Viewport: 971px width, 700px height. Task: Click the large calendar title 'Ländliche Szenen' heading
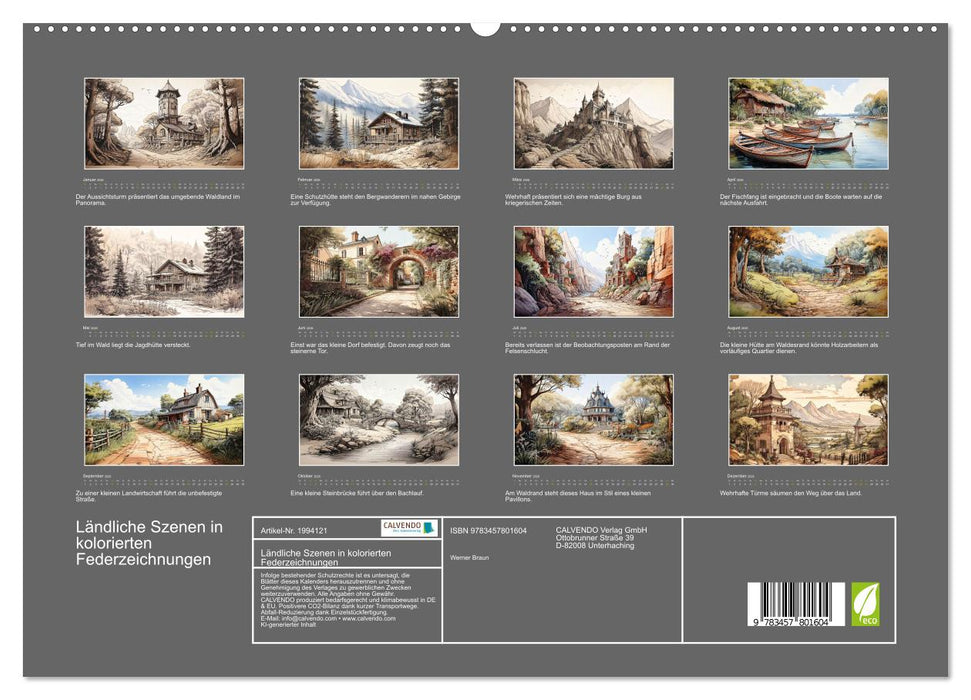pyautogui.click(x=149, y=543)
